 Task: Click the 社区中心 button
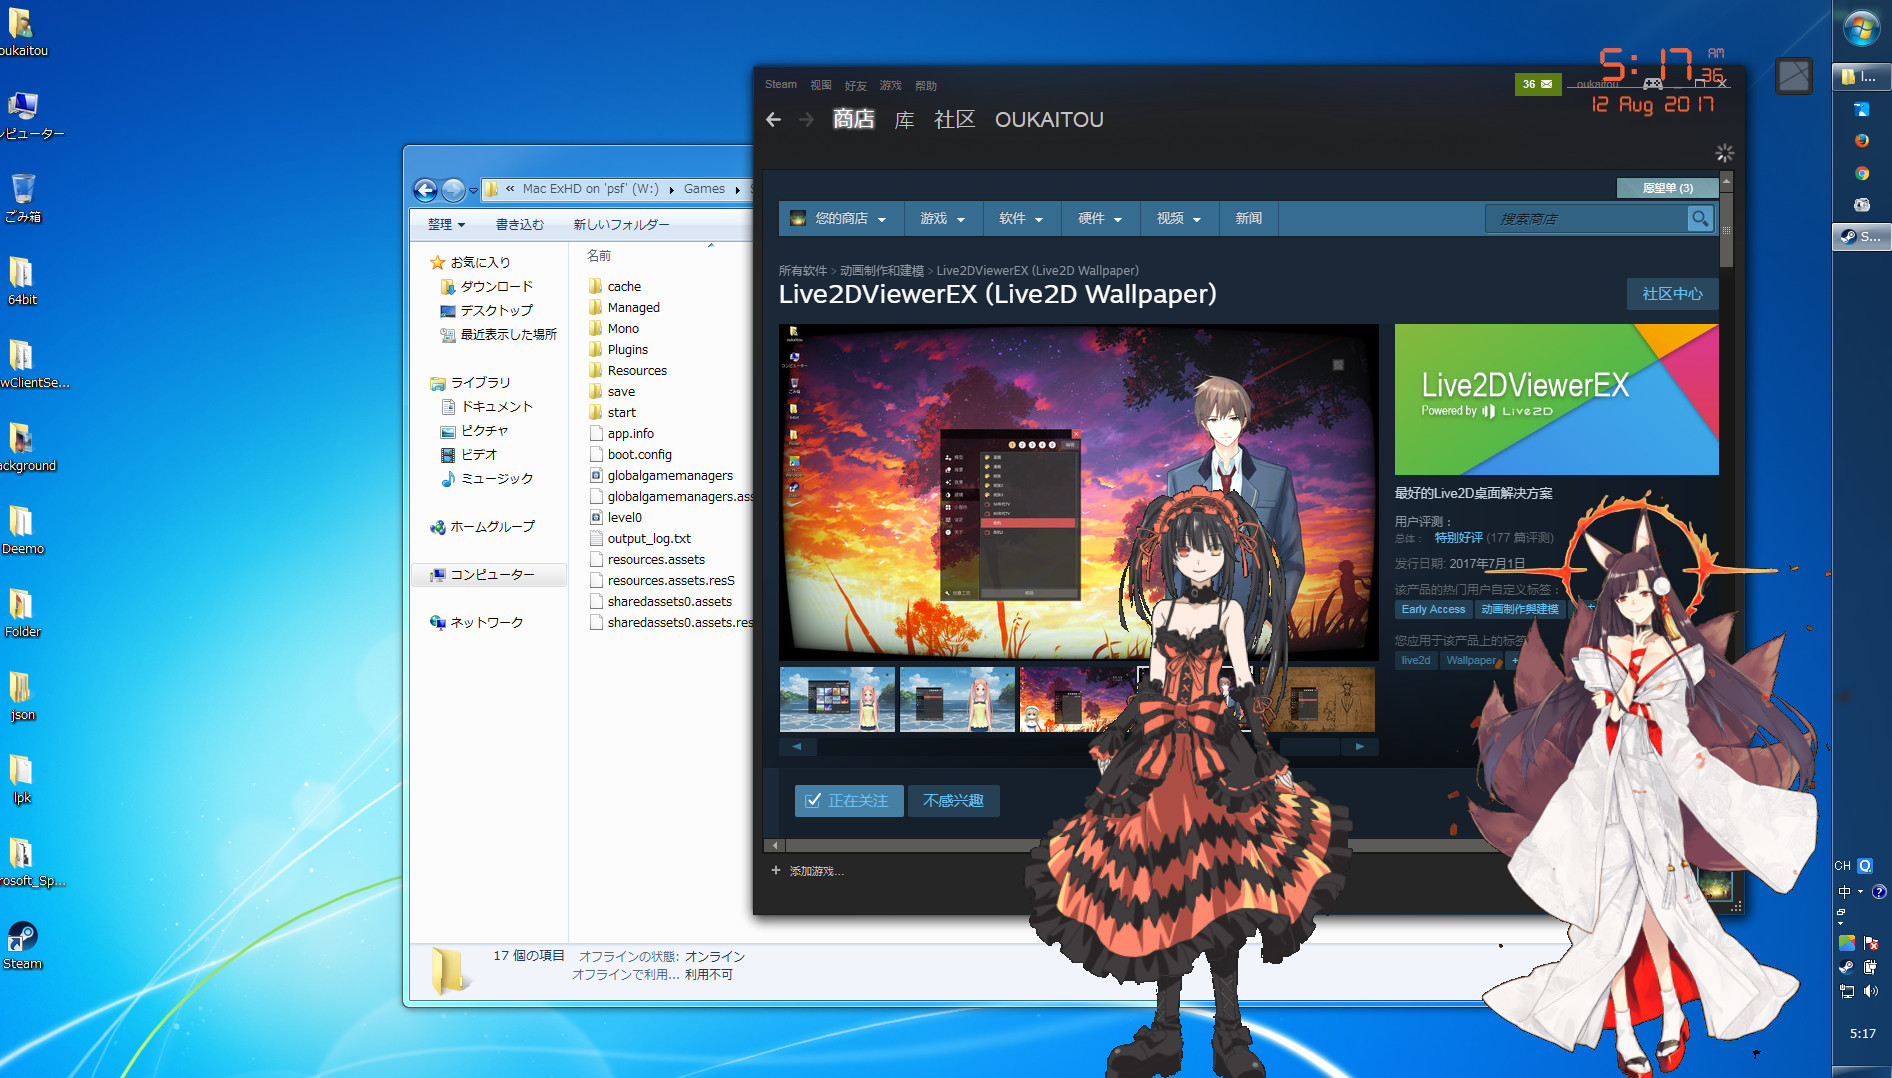(x=1671, y=294)
